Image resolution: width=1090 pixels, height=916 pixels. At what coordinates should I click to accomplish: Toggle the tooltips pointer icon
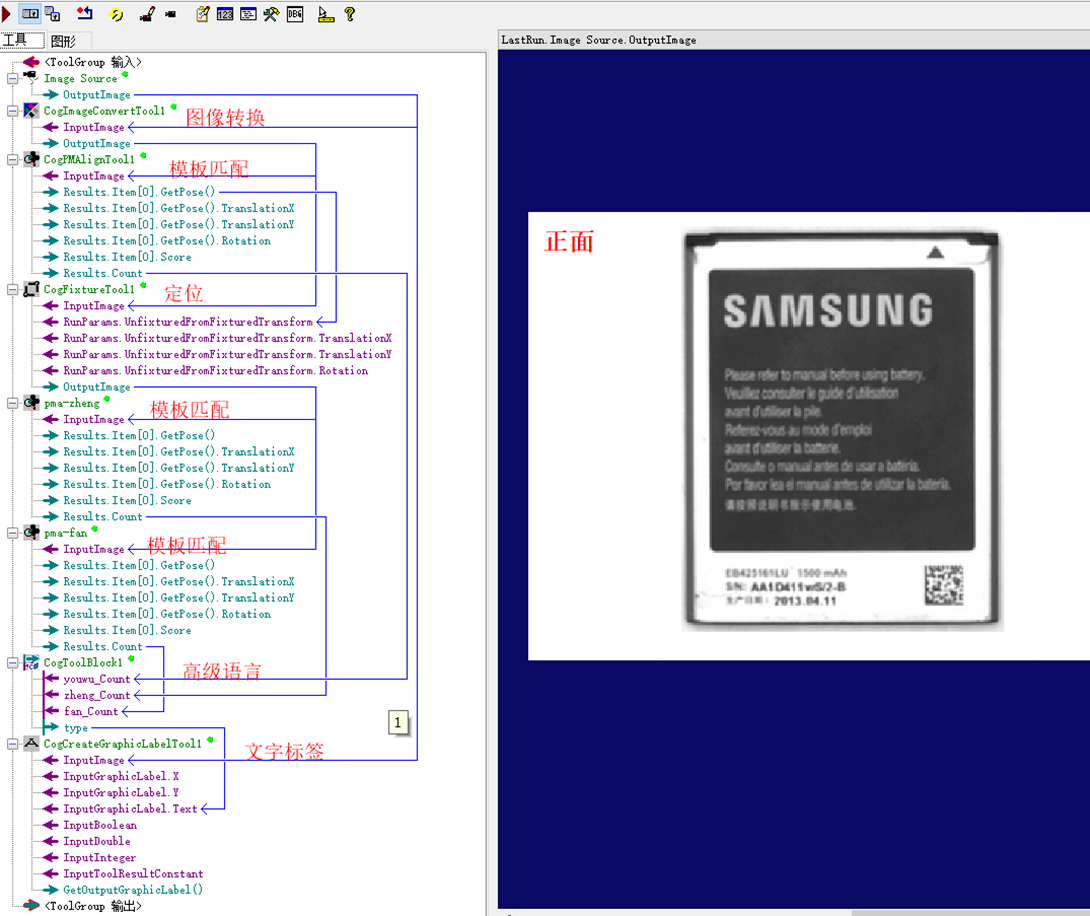(325, 14)
